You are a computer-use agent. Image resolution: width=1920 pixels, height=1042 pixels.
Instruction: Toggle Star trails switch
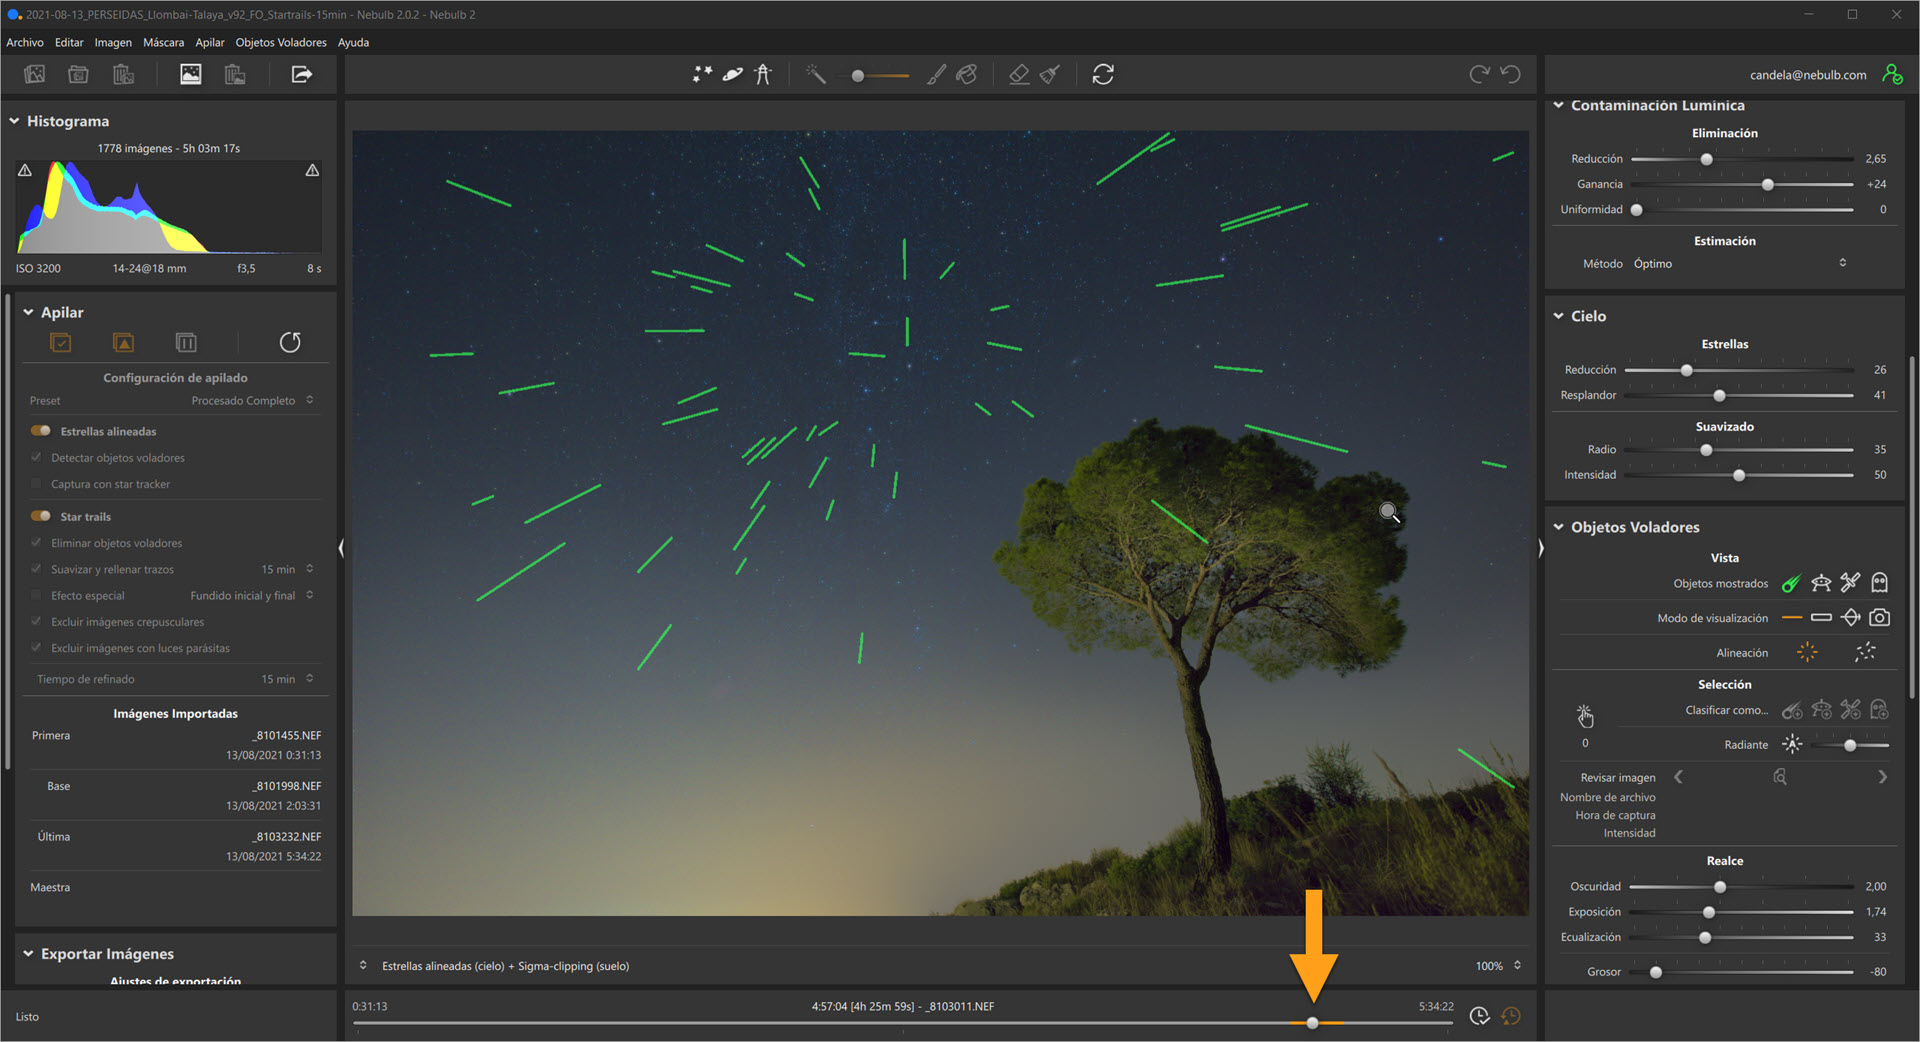41,516
